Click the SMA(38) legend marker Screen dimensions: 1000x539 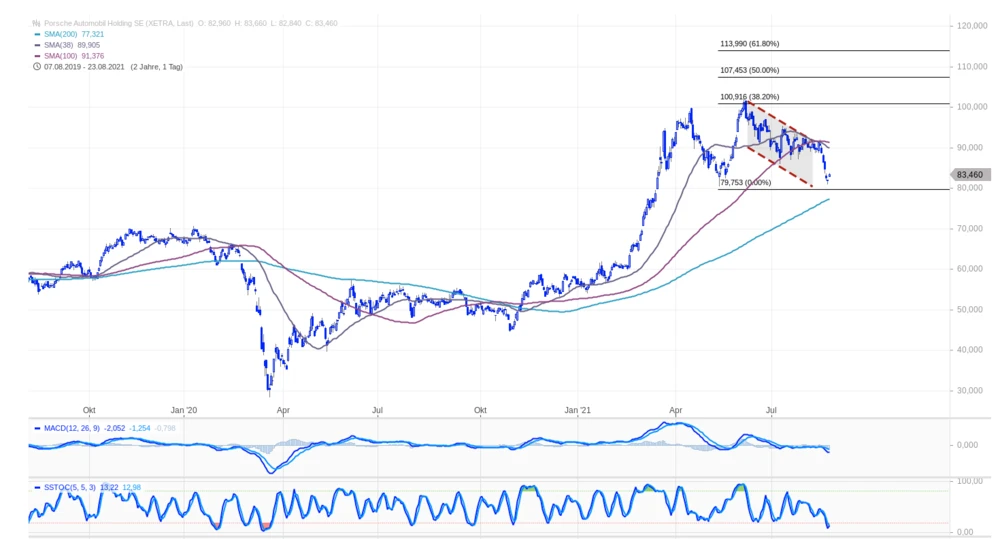(x=37, y=45)
